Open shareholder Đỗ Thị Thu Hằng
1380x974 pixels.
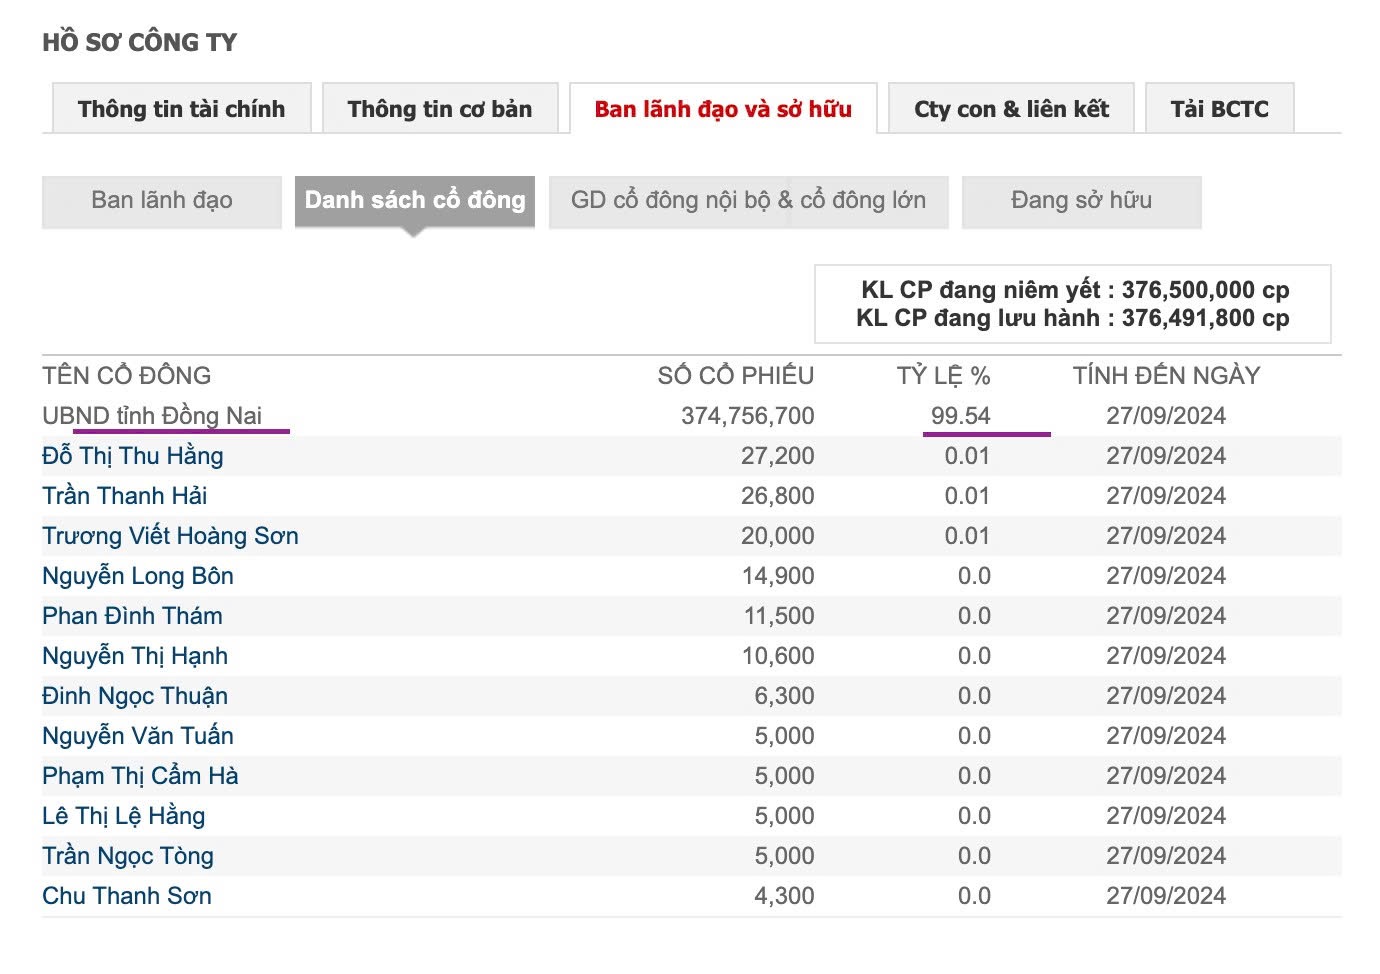(133, 456)
